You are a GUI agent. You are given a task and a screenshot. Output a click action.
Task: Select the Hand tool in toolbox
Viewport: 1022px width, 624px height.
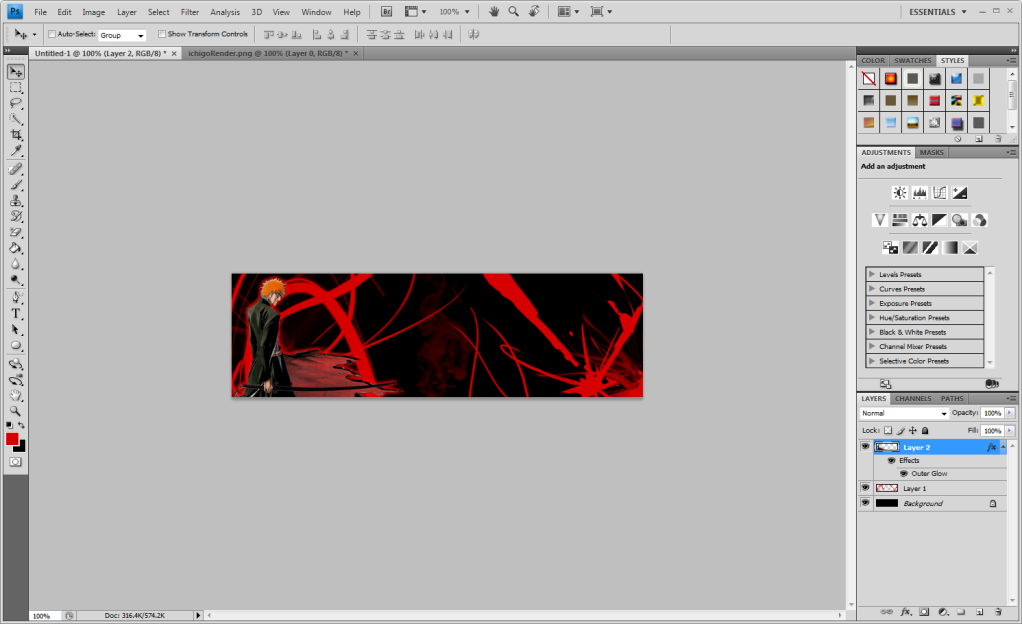pyautogui.click(x=16, y=395)
